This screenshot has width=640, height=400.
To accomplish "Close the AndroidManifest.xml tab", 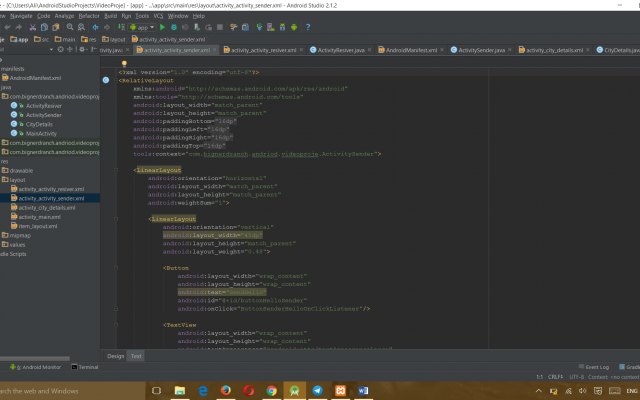I will [x=442, y=50].
